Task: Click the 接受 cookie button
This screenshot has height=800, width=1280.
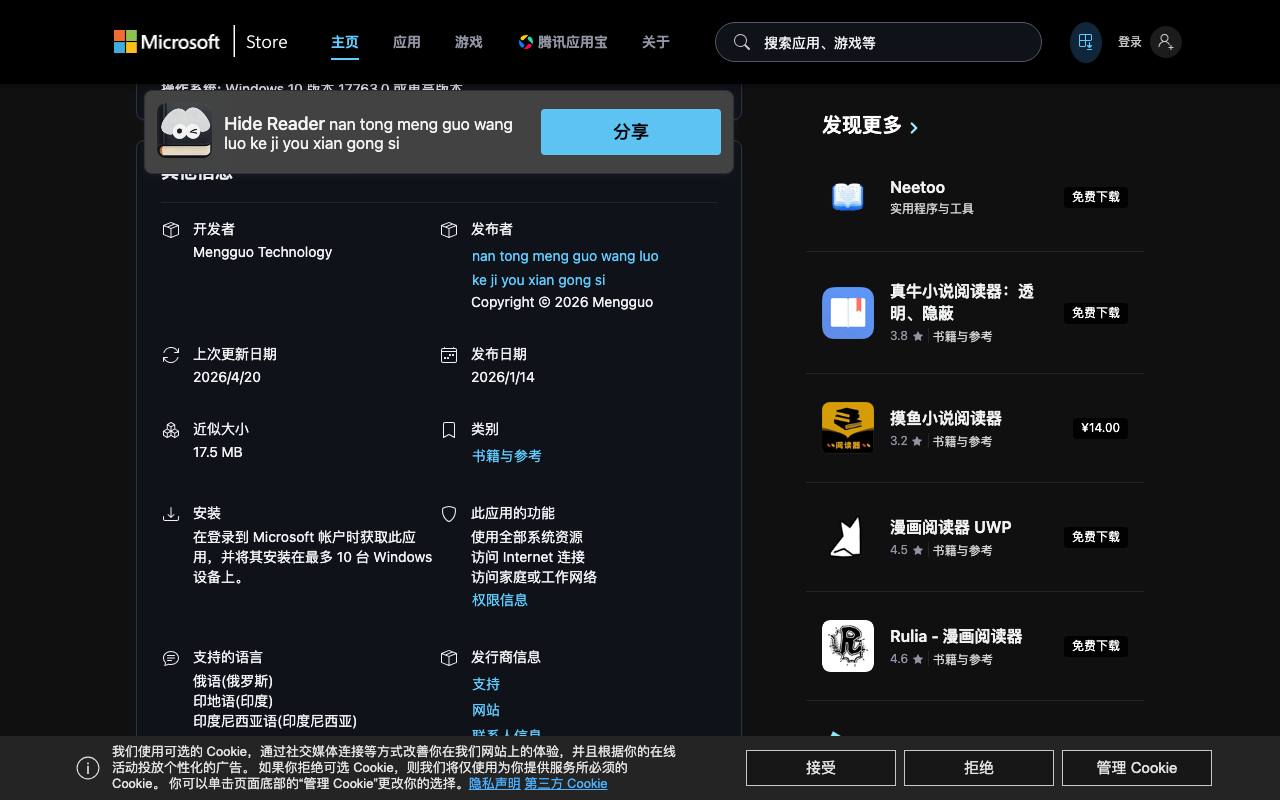Action: pos(821,768)
